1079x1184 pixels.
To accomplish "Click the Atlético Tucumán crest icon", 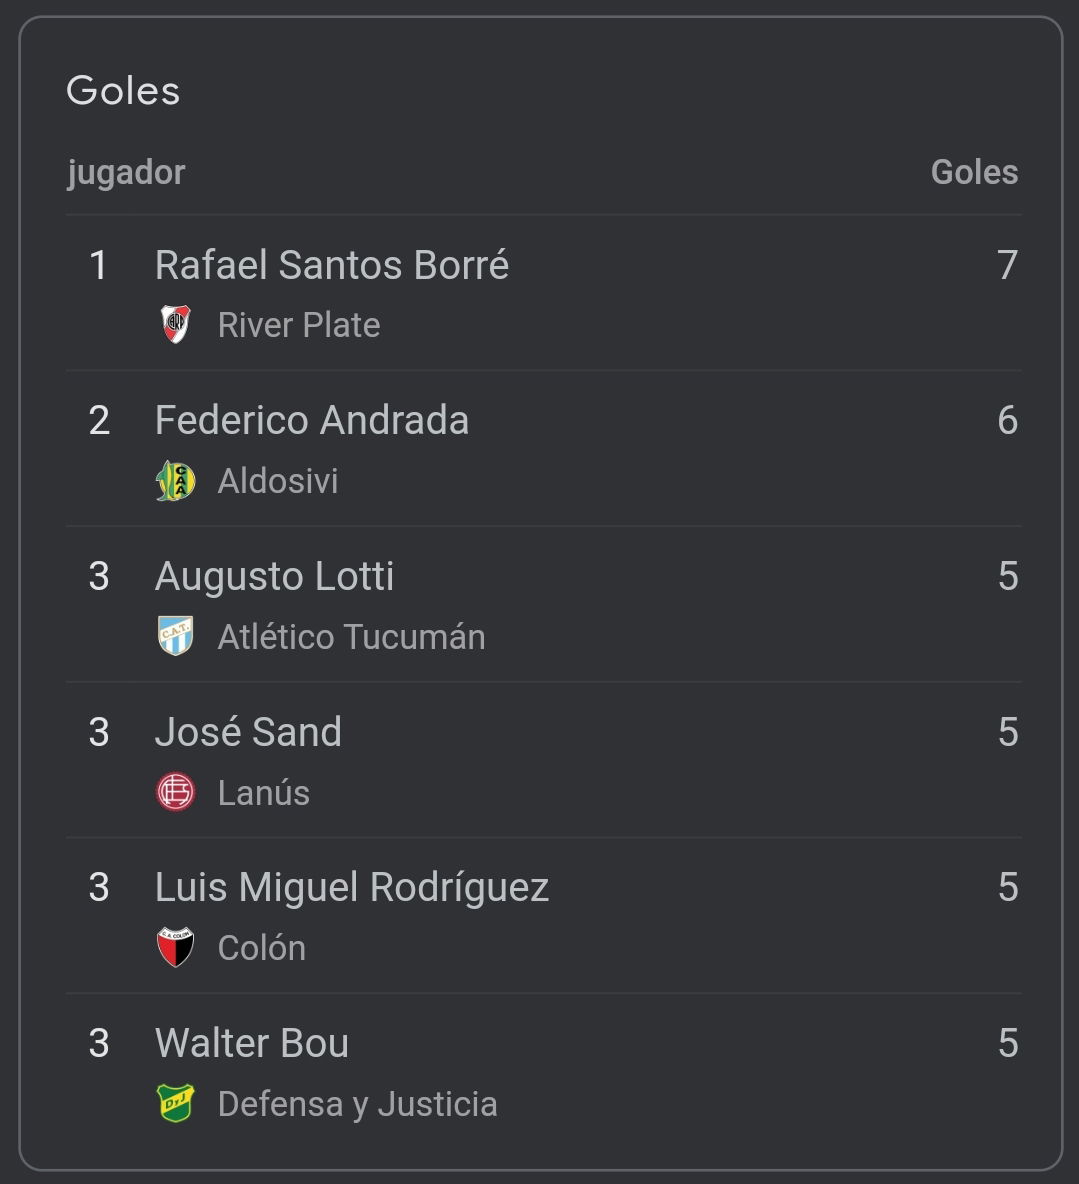I will (x=175, y=637).
